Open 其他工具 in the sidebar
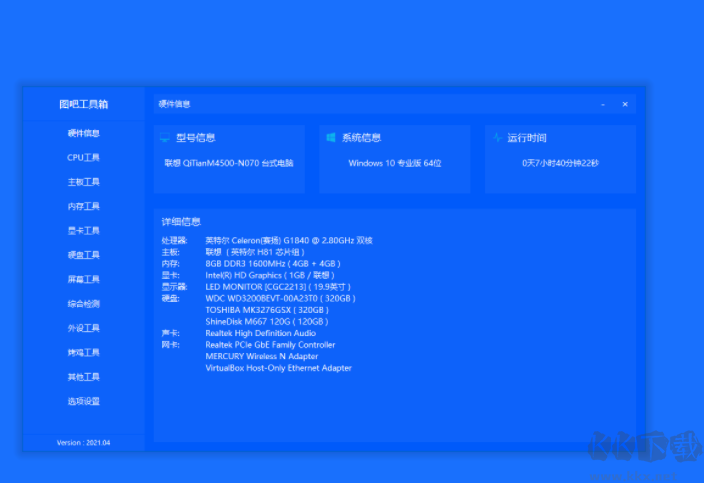This screenshot has height=483, width=704. [x=83, y=377]
